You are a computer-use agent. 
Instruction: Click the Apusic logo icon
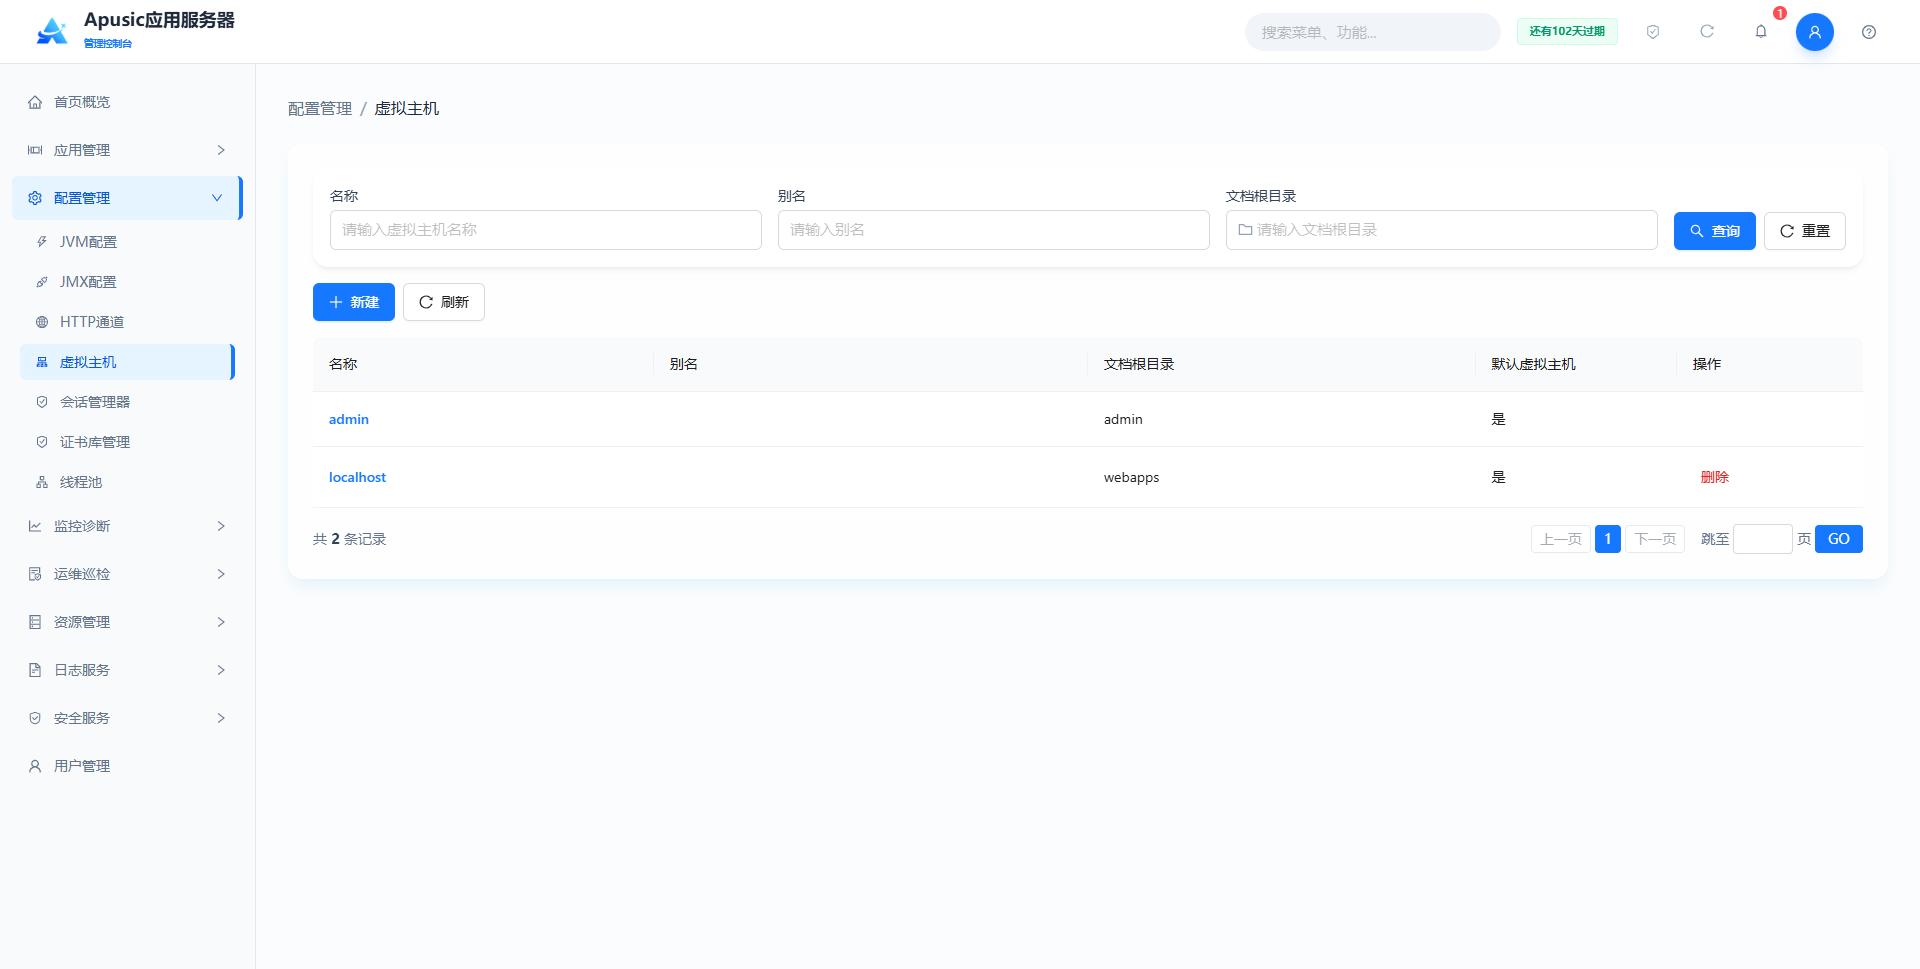pyautogui.click(x=52, y=31)
